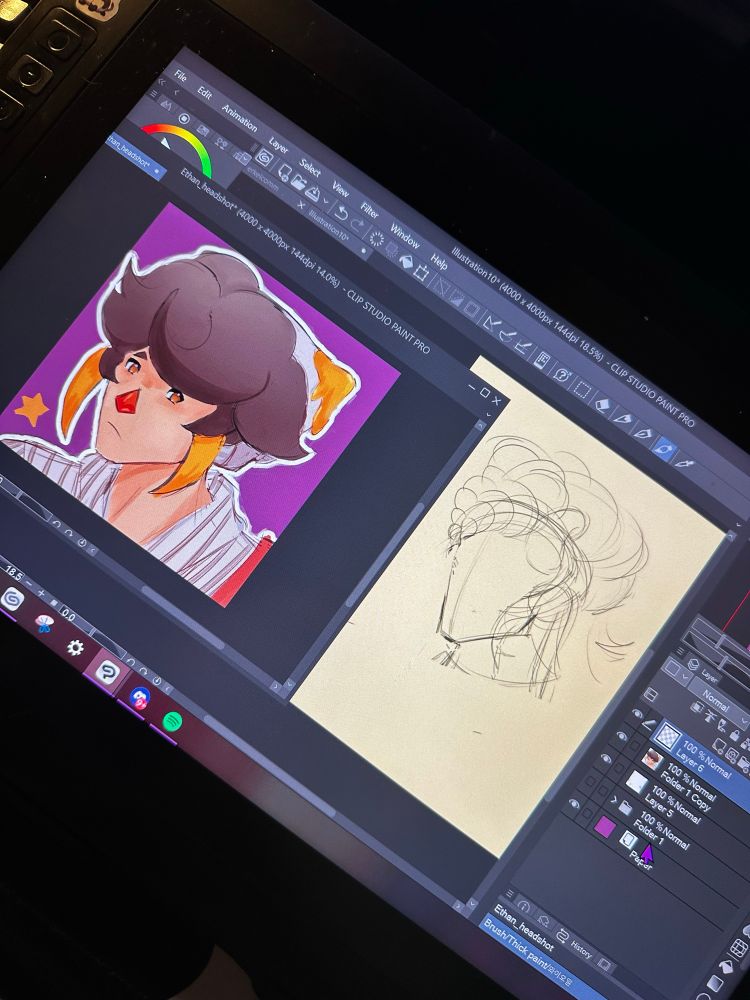Click the Open file folder icon

(298, 182)
